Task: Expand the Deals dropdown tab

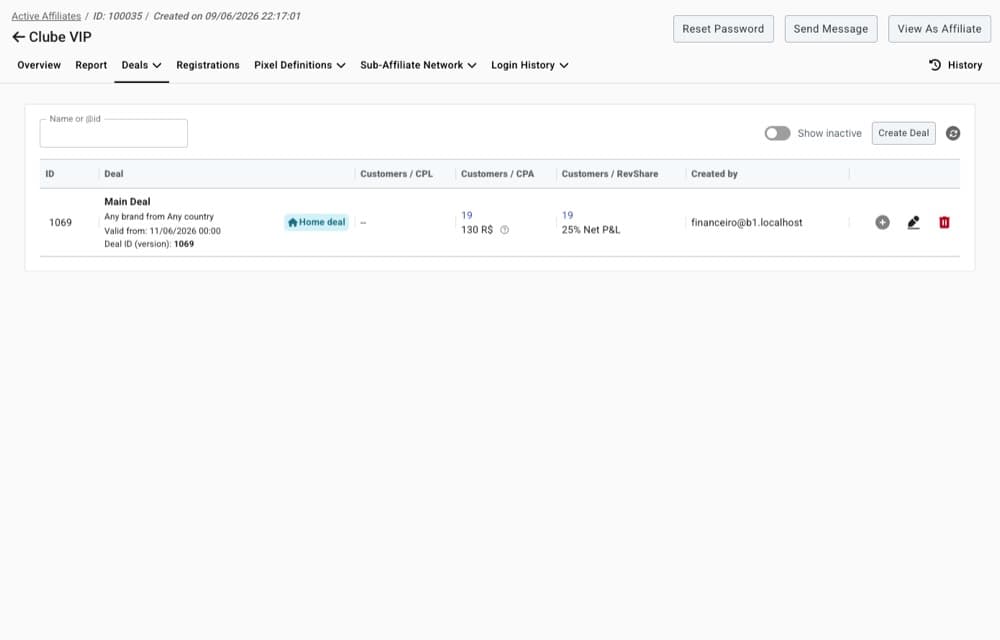Action: [142, 65]
